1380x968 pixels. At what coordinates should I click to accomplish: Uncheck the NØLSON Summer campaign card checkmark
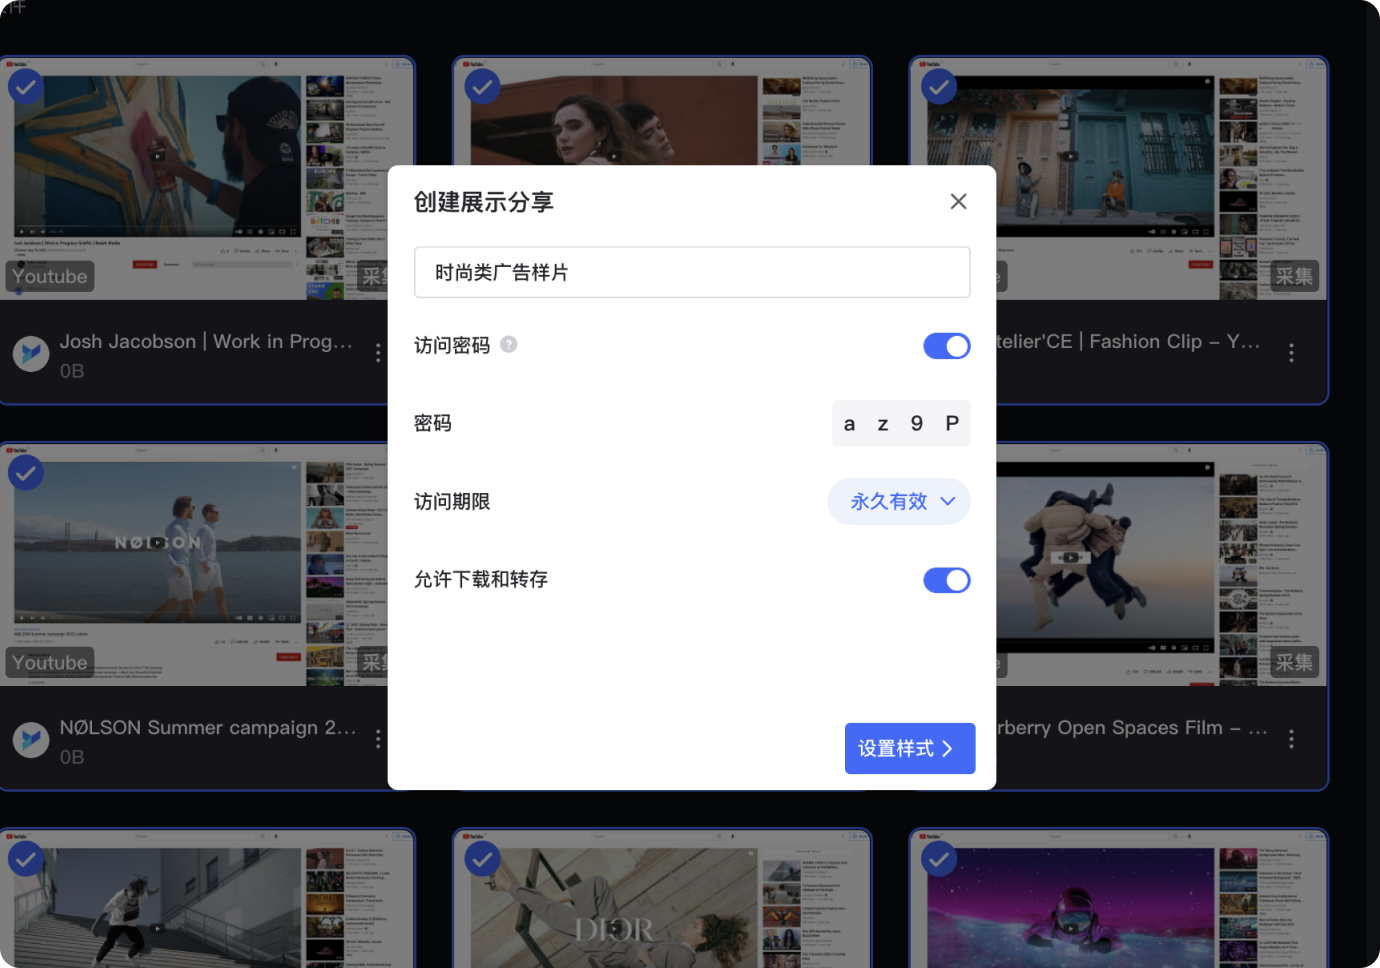pos(26,473)
